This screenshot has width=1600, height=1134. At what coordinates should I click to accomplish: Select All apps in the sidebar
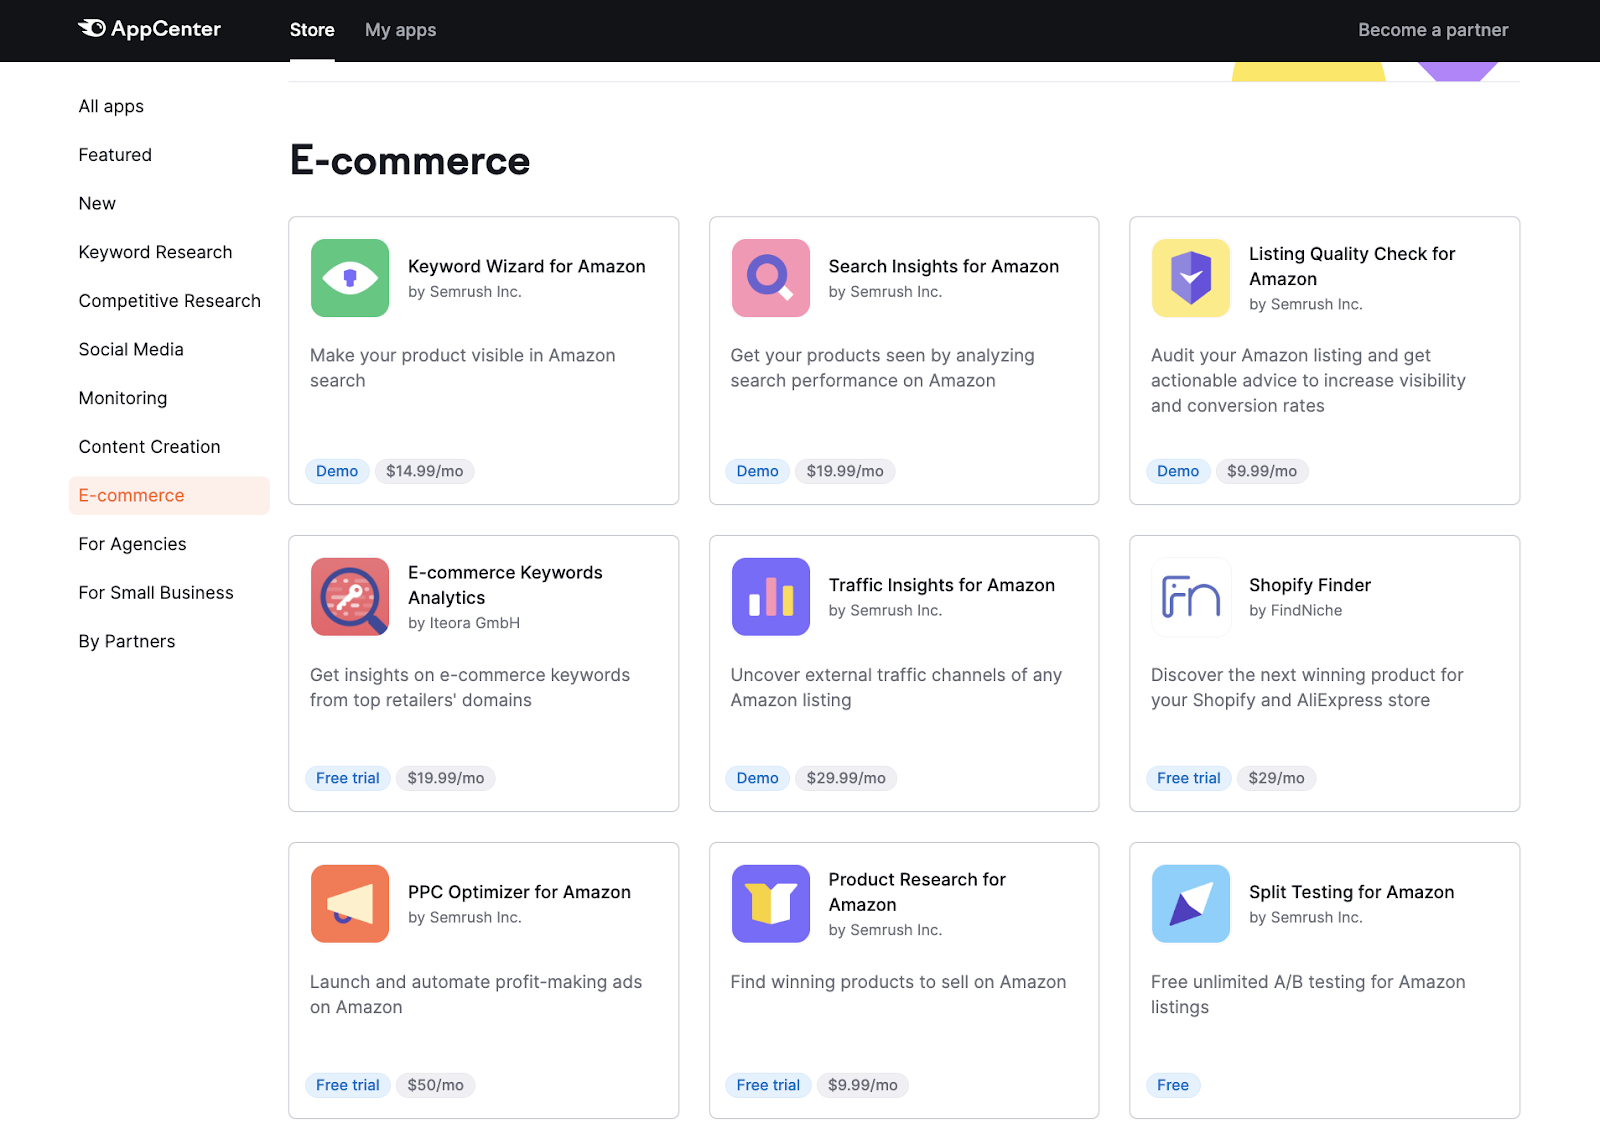pyautogui.click(x=111, y=106)
